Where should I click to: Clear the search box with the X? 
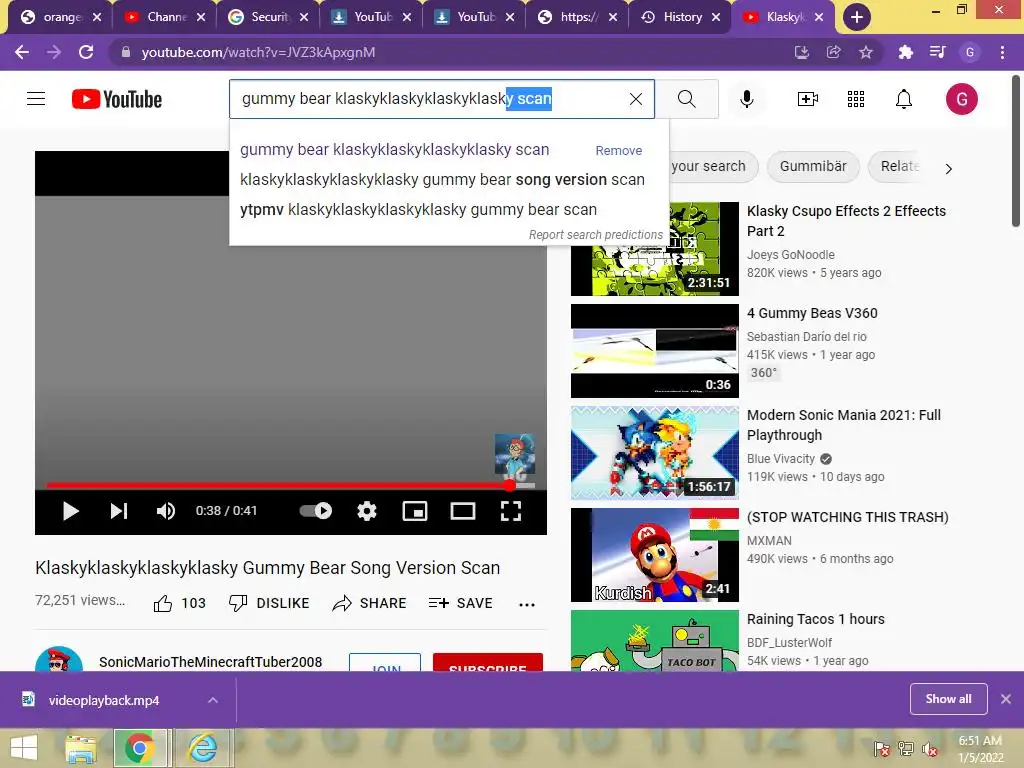coord(635,99)
